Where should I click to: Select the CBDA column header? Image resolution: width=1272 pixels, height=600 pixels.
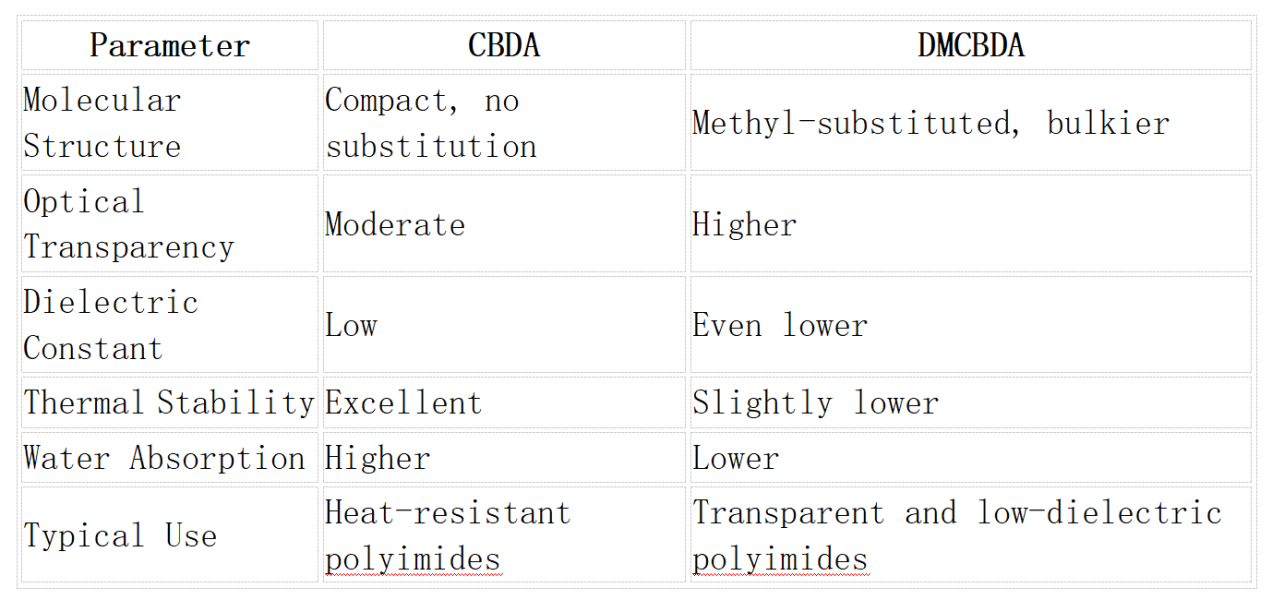[503, 45]
